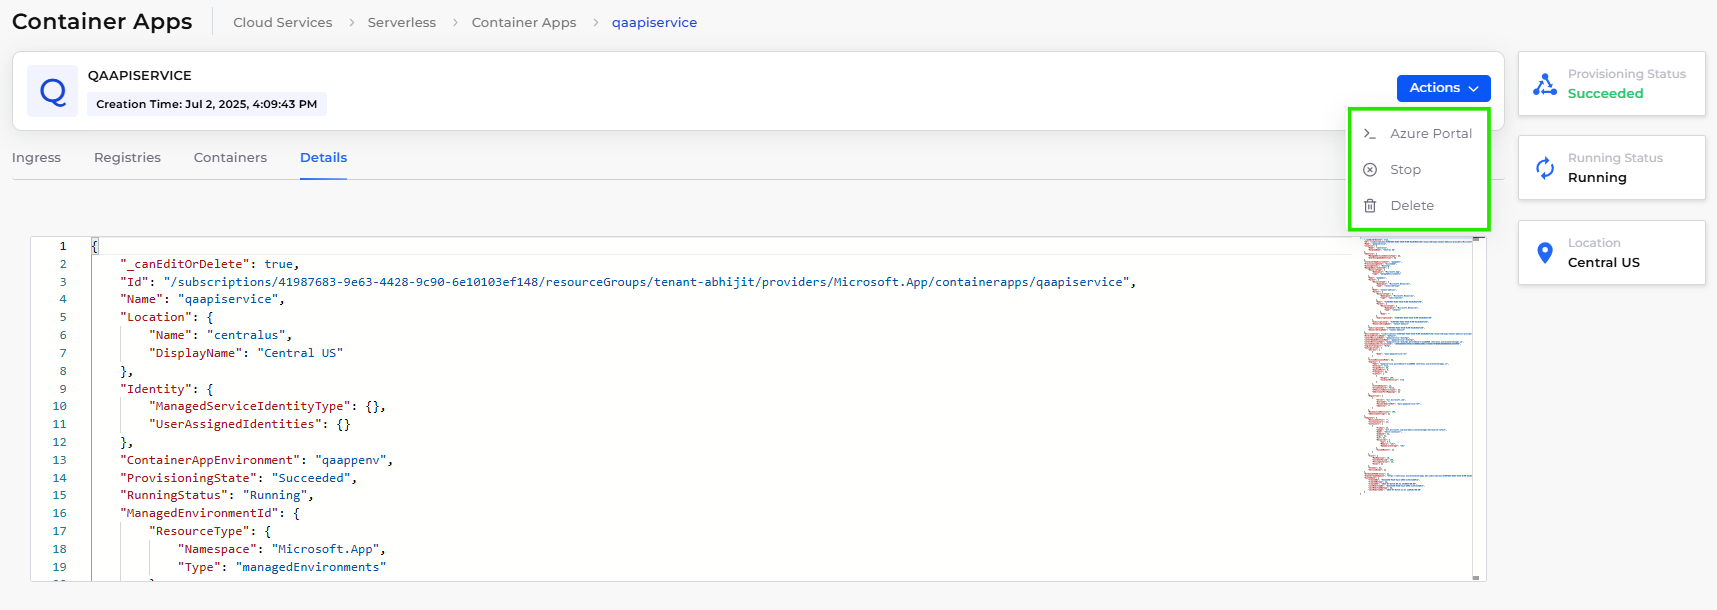Navigate to Cloud Services breadcrumb
This screenshot has width=1717, height=610.
tap(282, 23)
